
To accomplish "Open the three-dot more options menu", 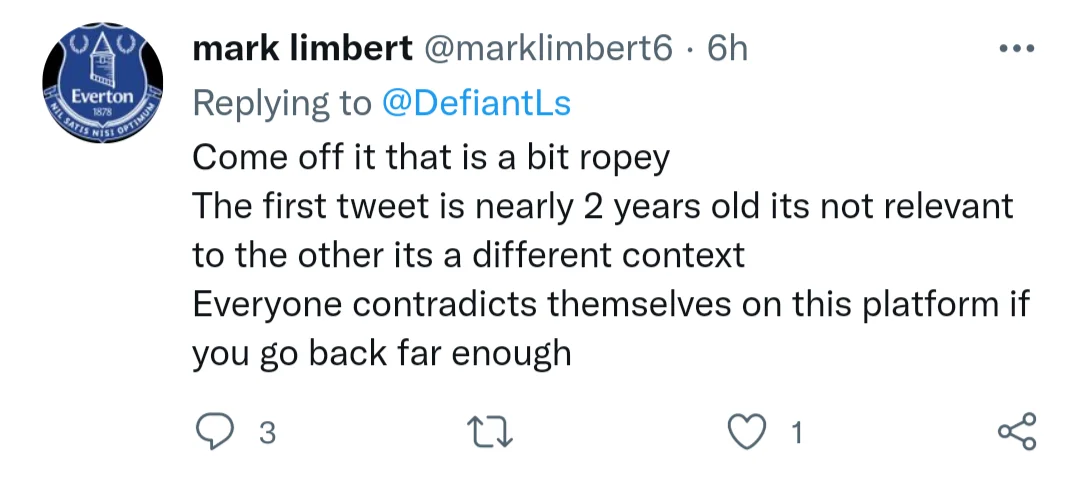I will tap(1018, 49).
